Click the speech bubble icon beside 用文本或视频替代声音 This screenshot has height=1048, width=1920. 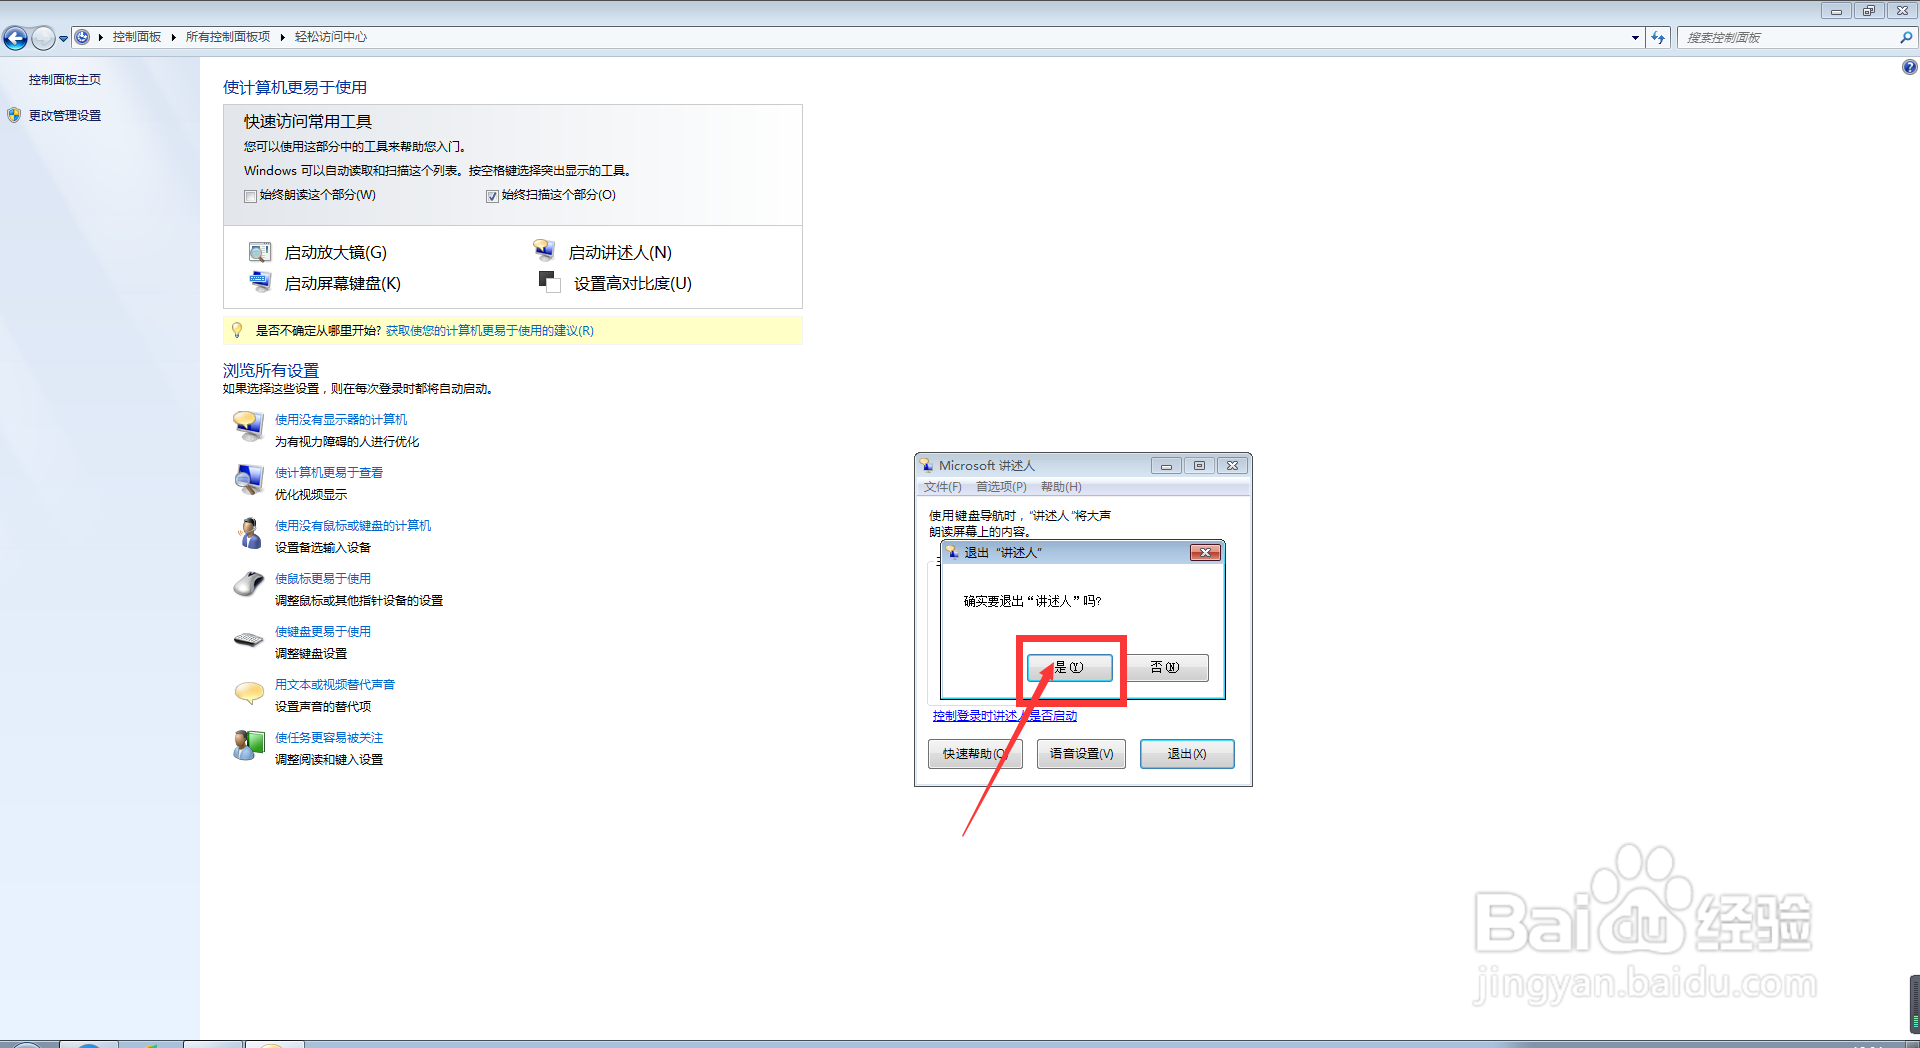[248, 692]
